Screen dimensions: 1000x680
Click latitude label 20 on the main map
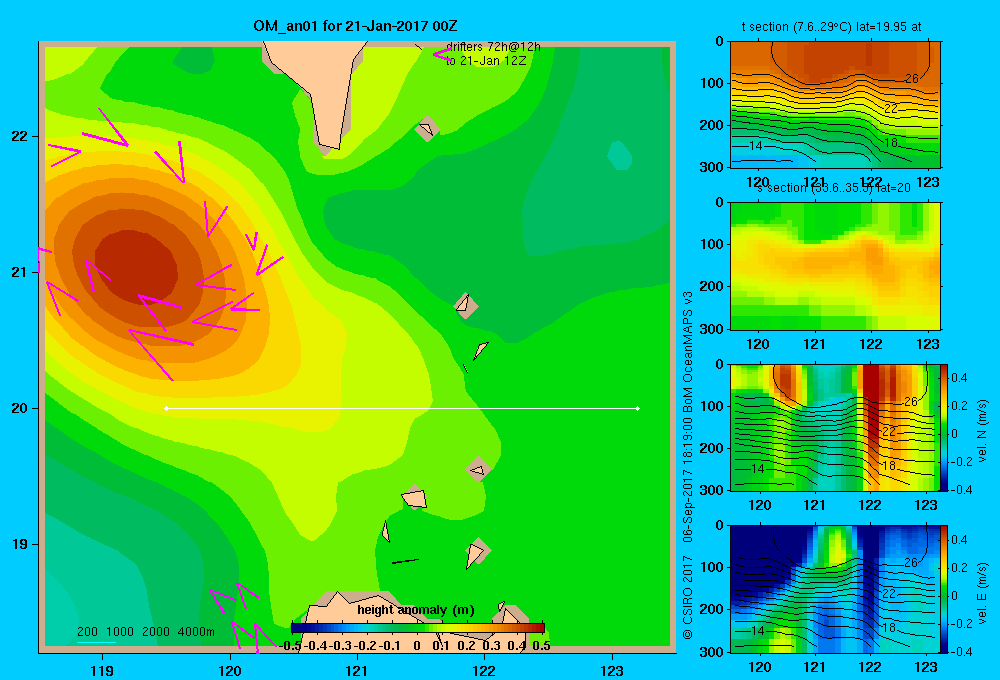(x=20, y=408)
